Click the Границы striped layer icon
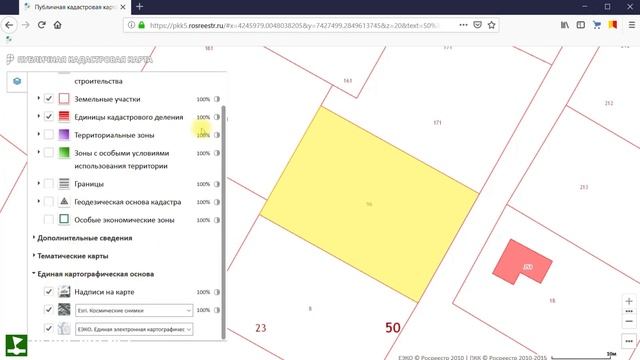Screen dimensions: 640x360 tap(64, 184)
